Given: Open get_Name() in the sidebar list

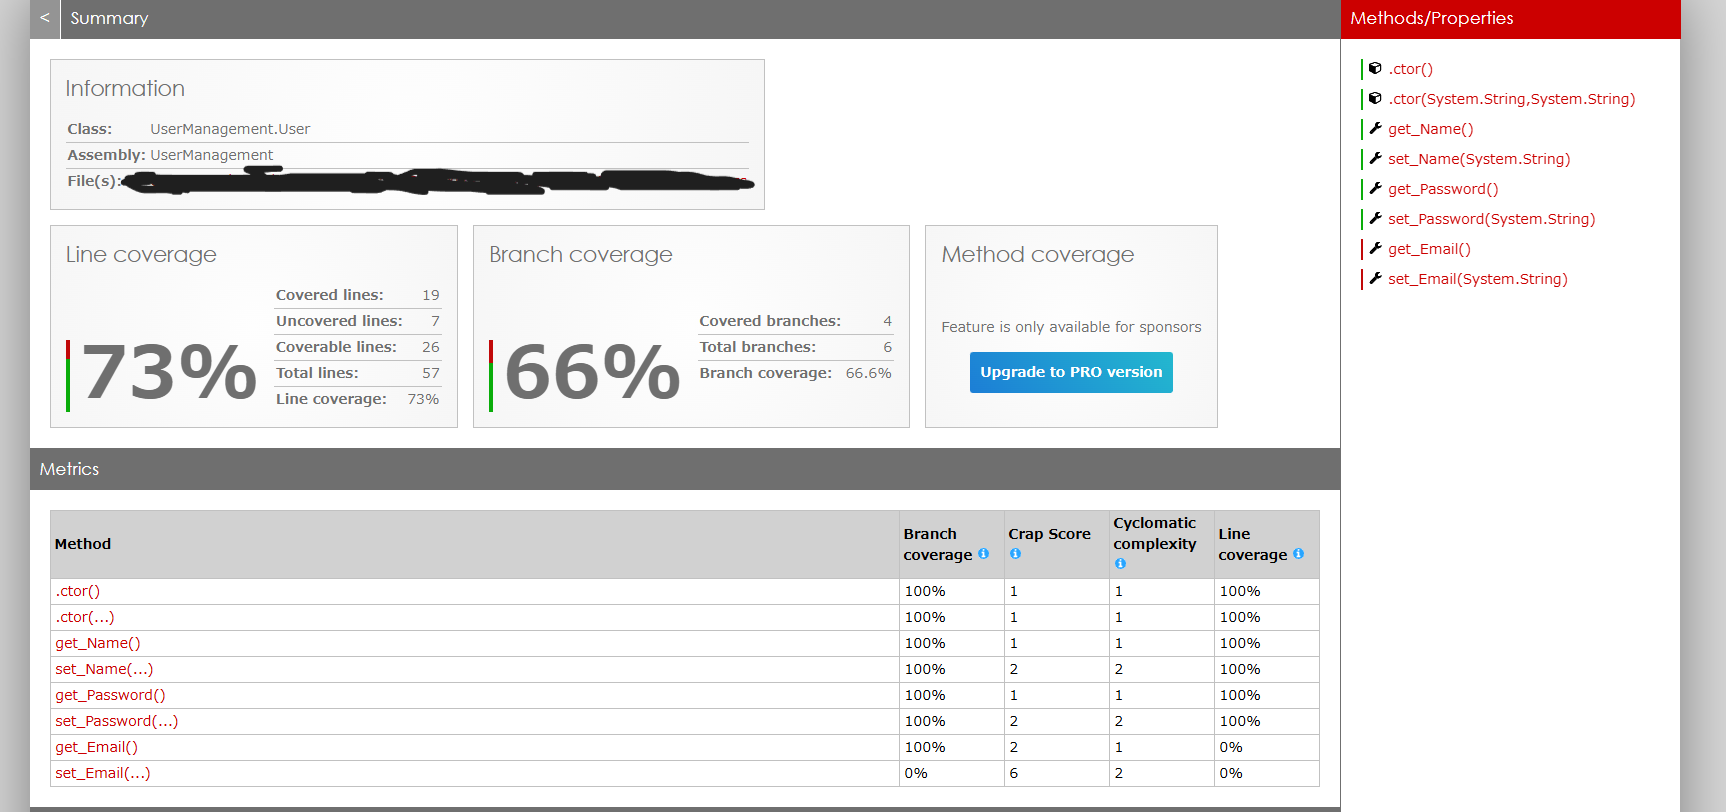Looking at the screenshot, I should pyautogui.click(x=1430, y=129).
